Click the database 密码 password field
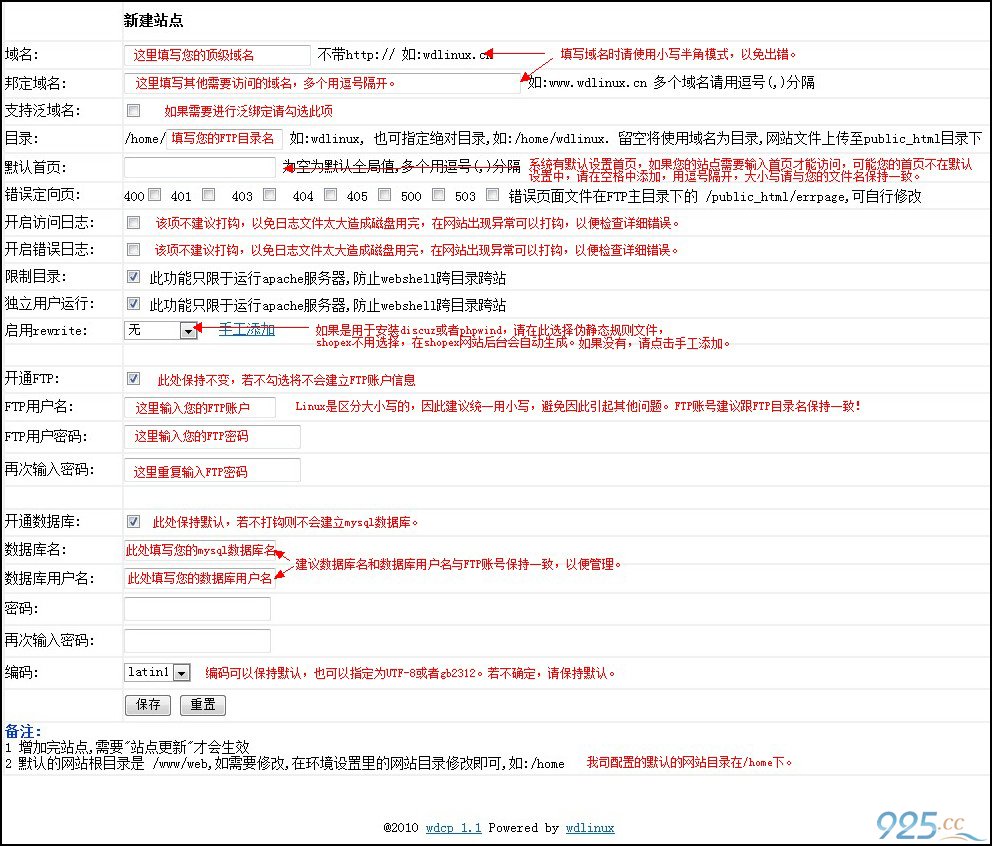992x846 pixels. pos(197,609)
